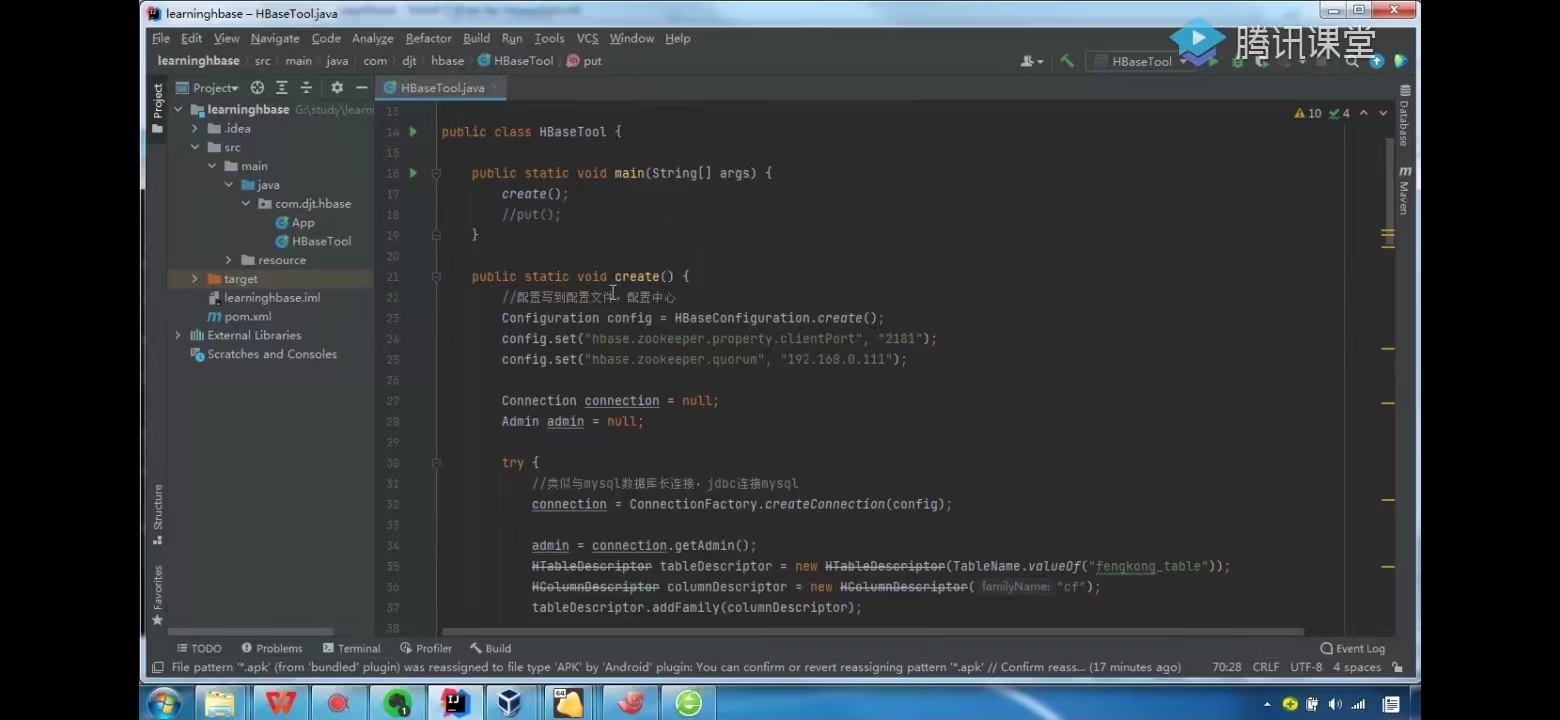Expand the resource folder
The image size is (1560, 720).
pos(229,260)
